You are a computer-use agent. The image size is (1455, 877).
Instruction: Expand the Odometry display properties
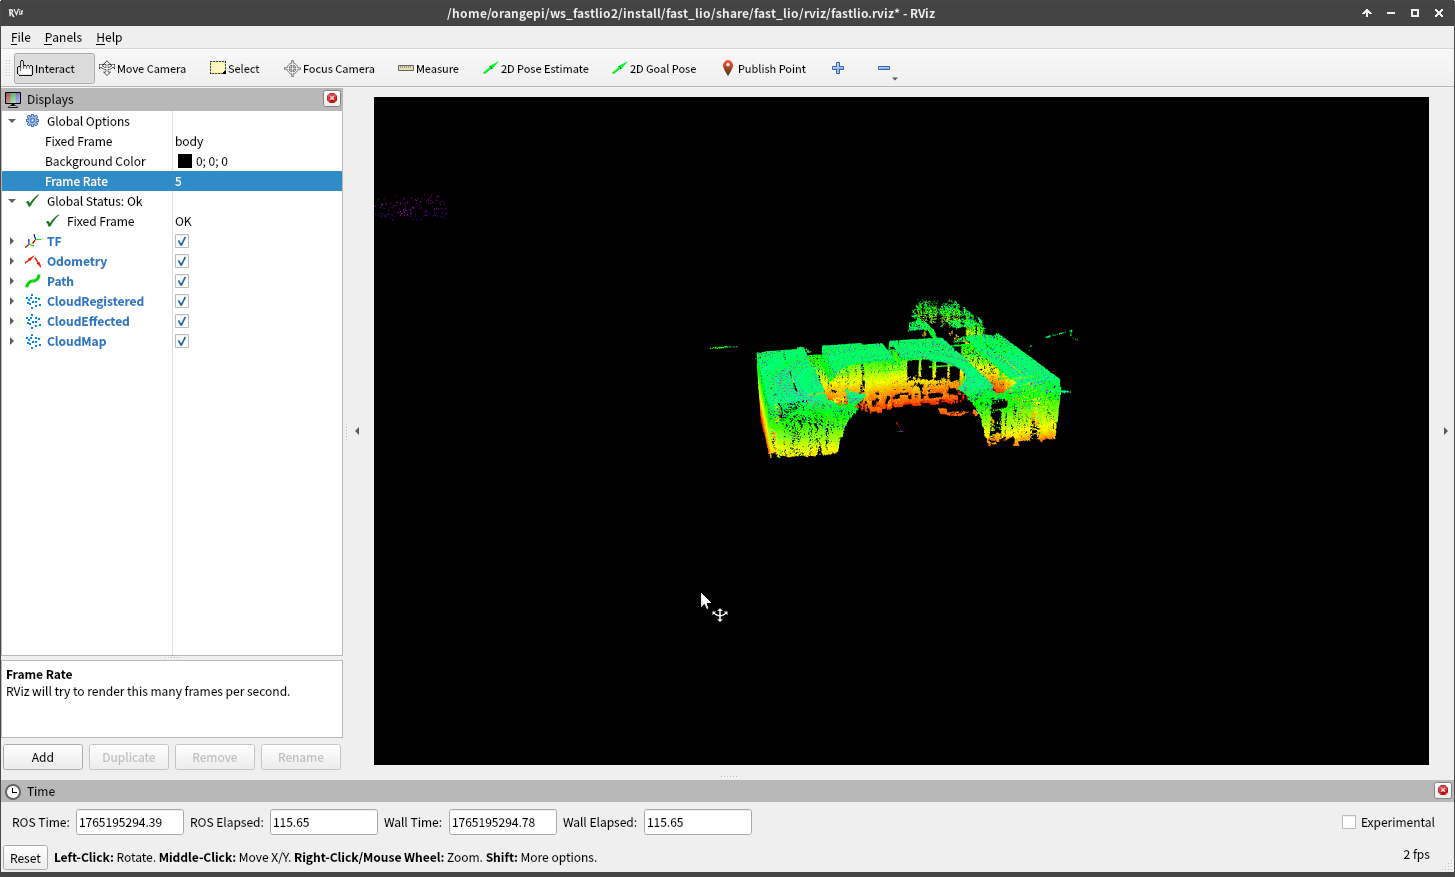point(12,261)
